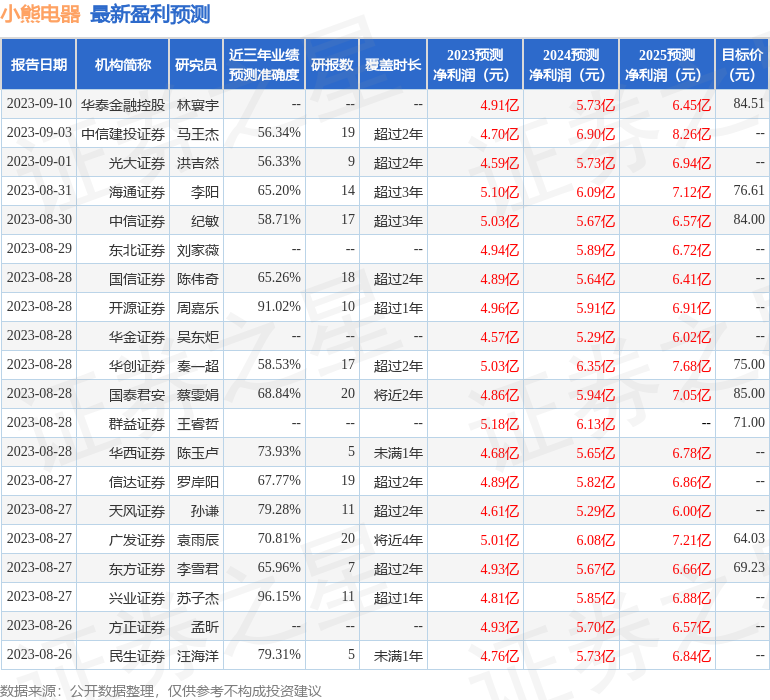Click researcher name 李阳
This screenshot has height=700, width=770.
(205, 192)
